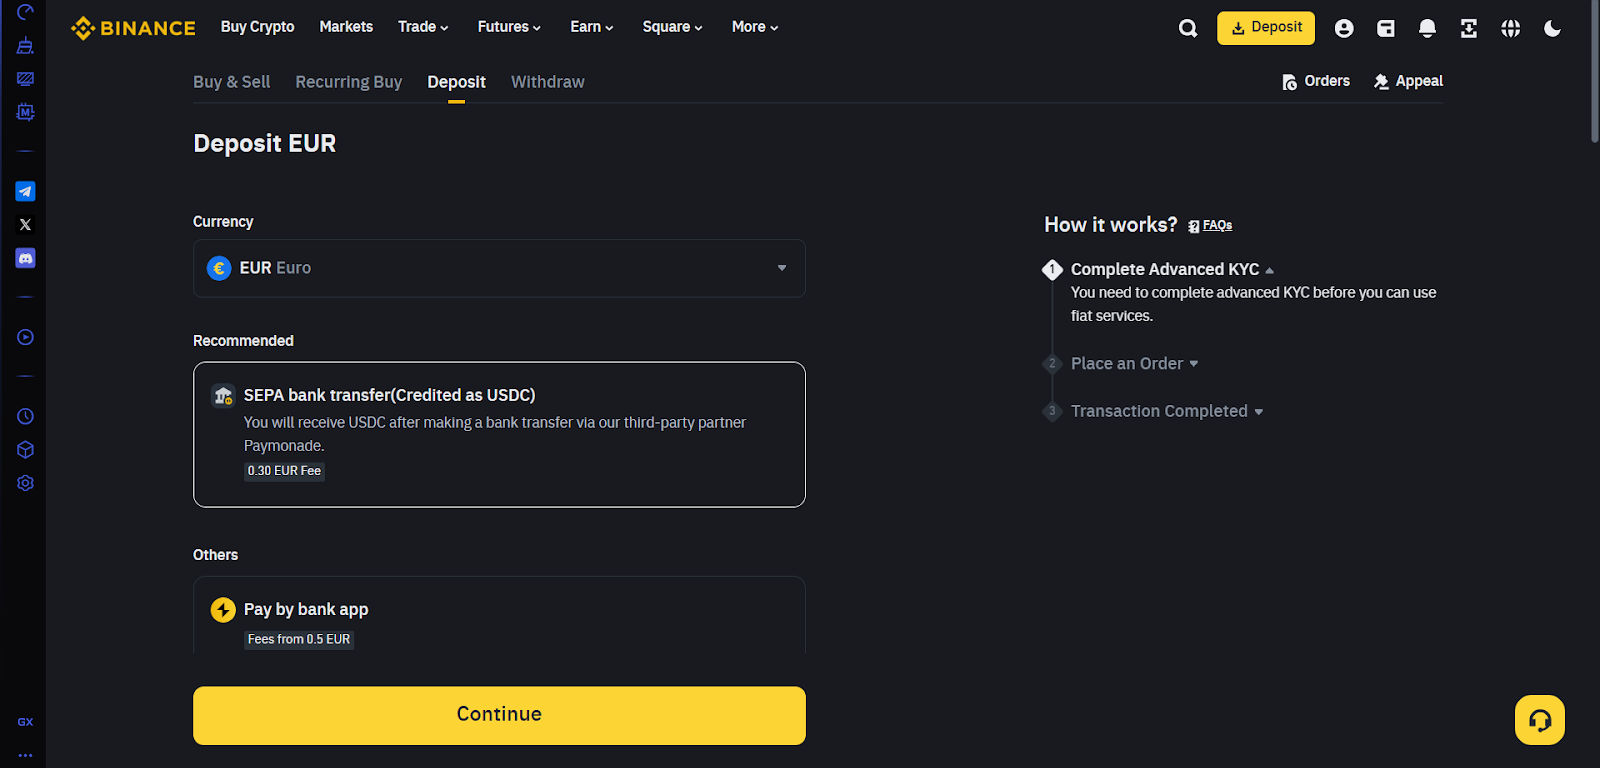Screen dimensions: 1600x768
Task: Click the Binance logo
Action: click(133, 28)
